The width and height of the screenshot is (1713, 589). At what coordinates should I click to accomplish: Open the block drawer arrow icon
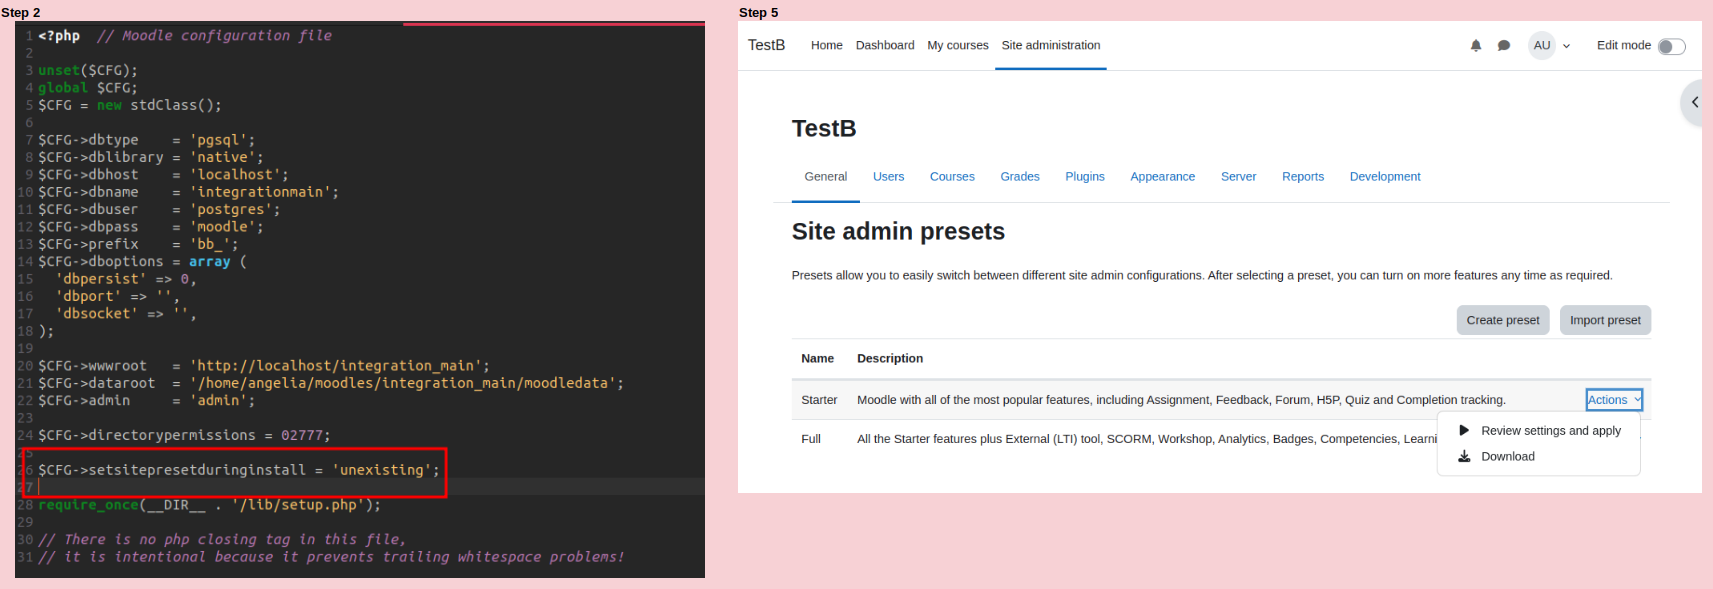(1694, 102)
